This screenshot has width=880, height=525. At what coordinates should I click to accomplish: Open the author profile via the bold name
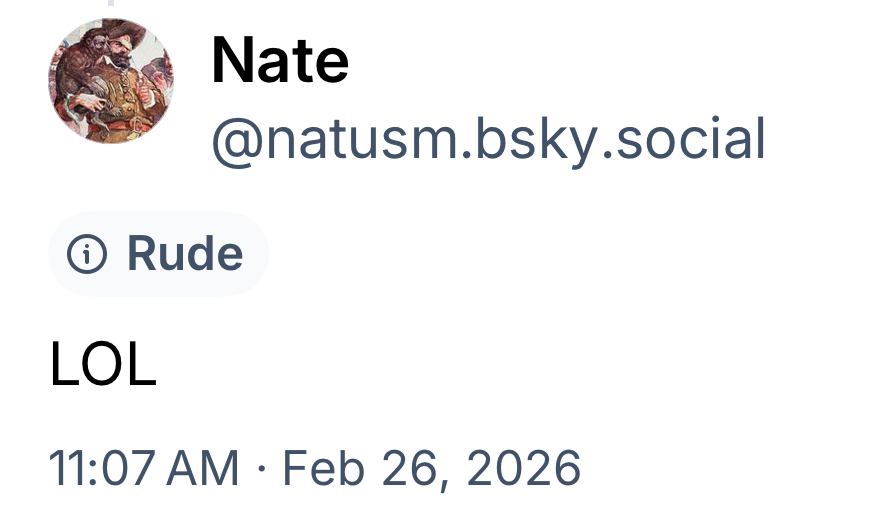coord(280,60)
